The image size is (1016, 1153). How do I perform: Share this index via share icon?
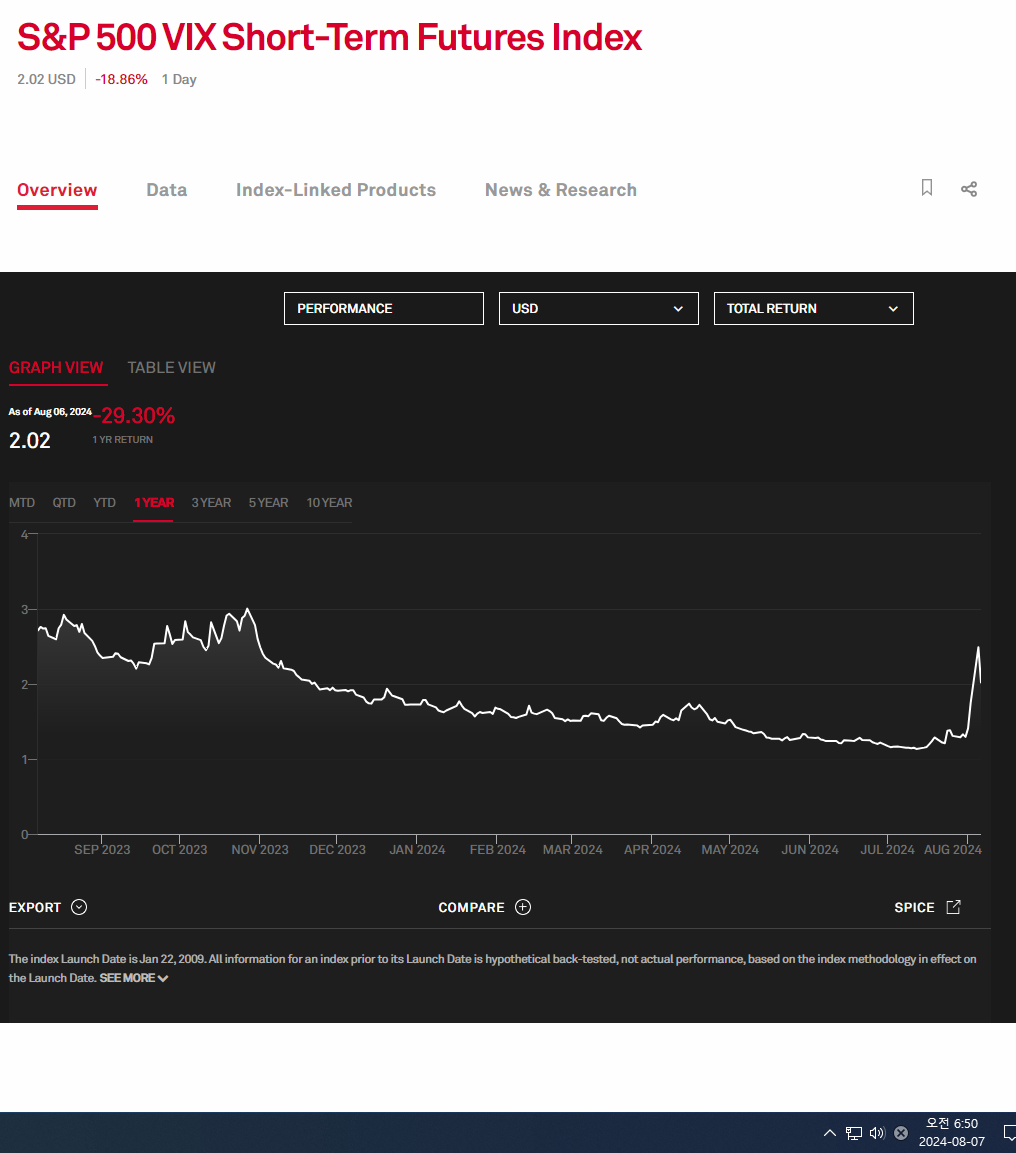[x=969, y=189]
